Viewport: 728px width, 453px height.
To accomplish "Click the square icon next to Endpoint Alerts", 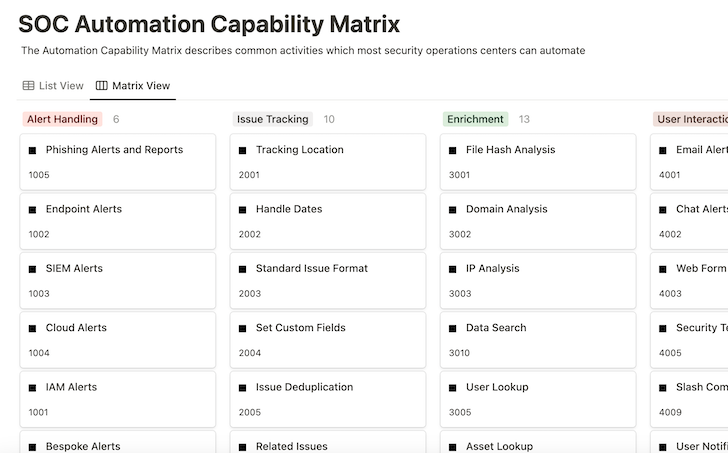I will pyautogui.click(x=33, y=210).
